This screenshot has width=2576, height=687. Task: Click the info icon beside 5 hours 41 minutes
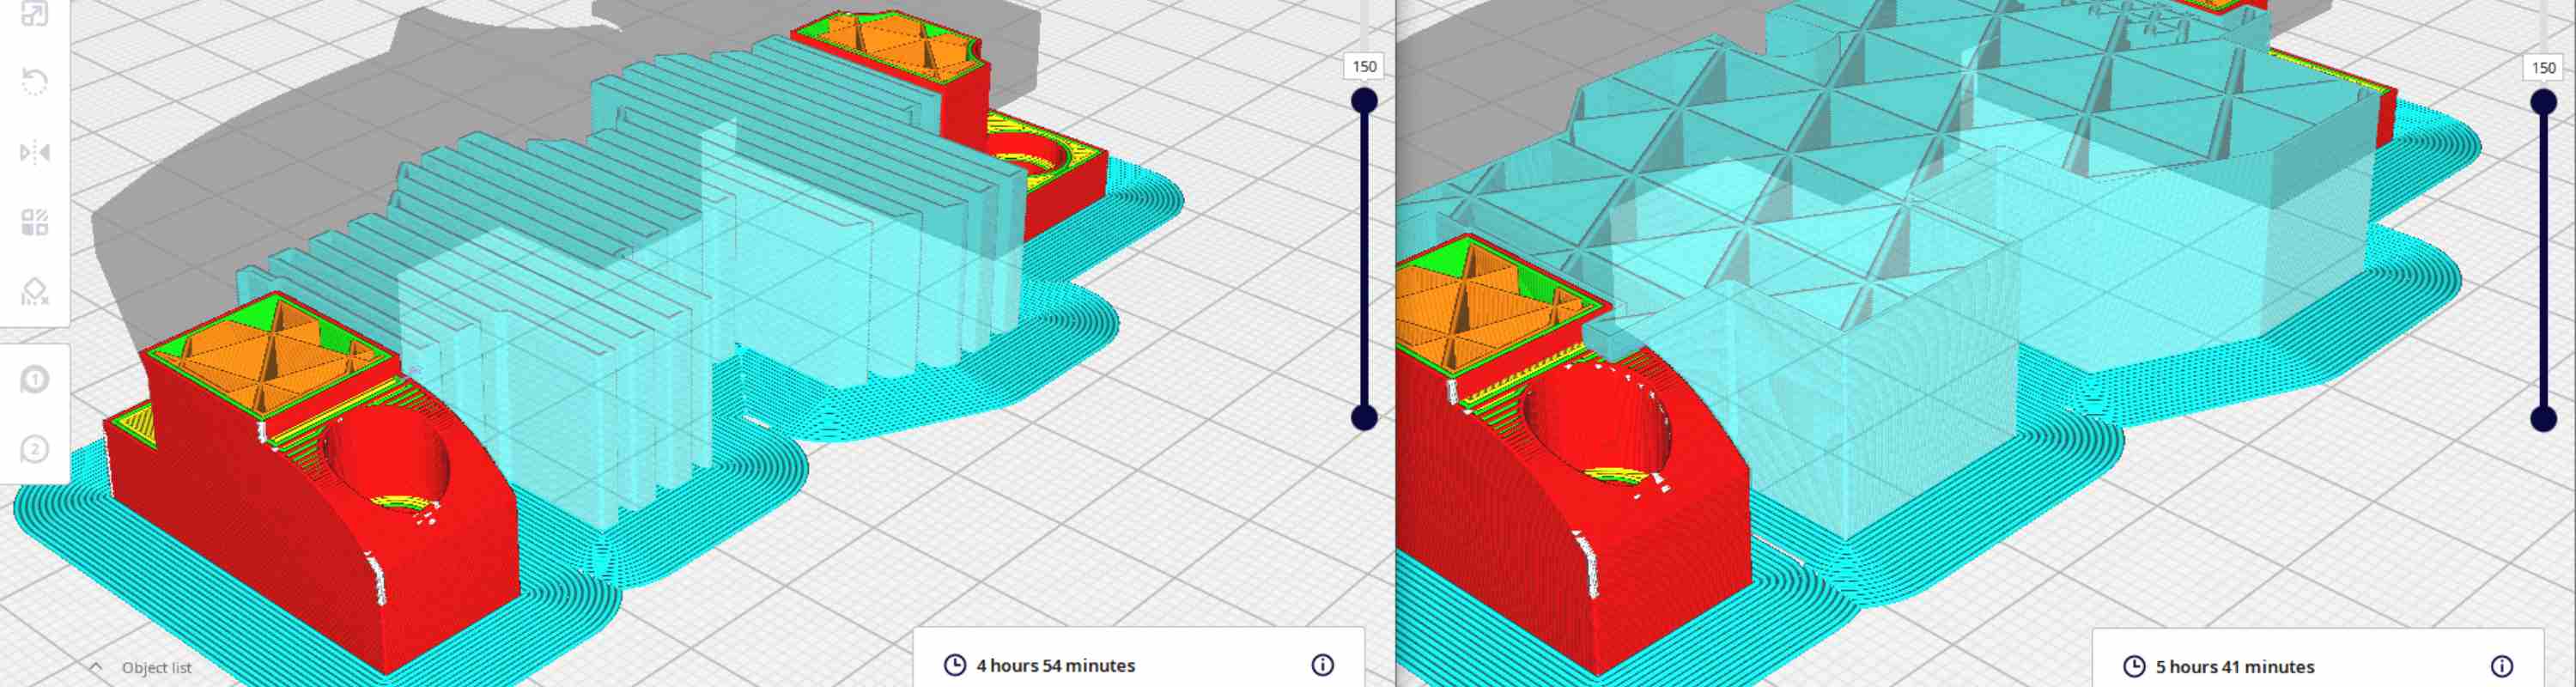[2501, 666]
